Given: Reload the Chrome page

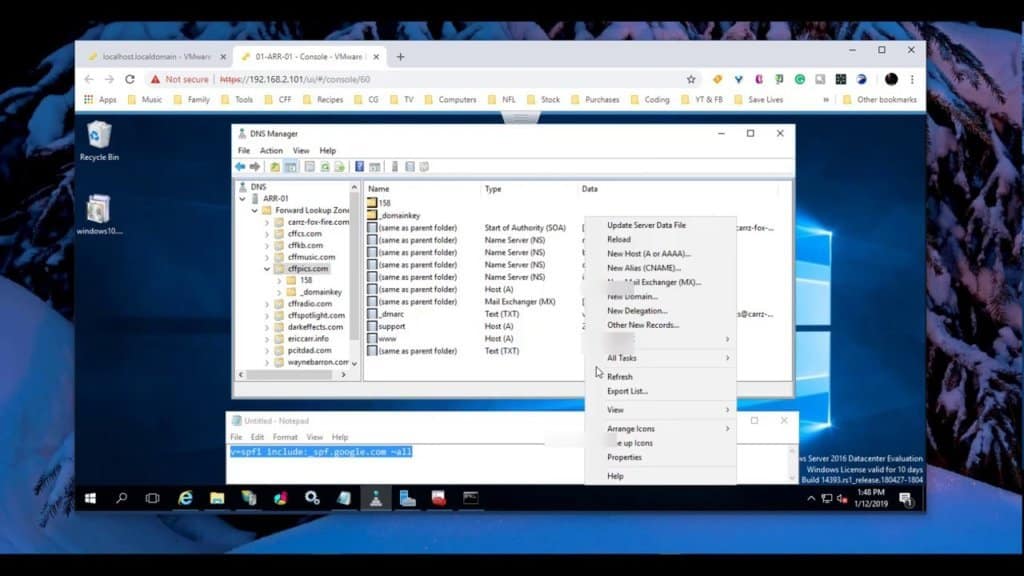Looking at the screenshot, I should tap(130, 79).
